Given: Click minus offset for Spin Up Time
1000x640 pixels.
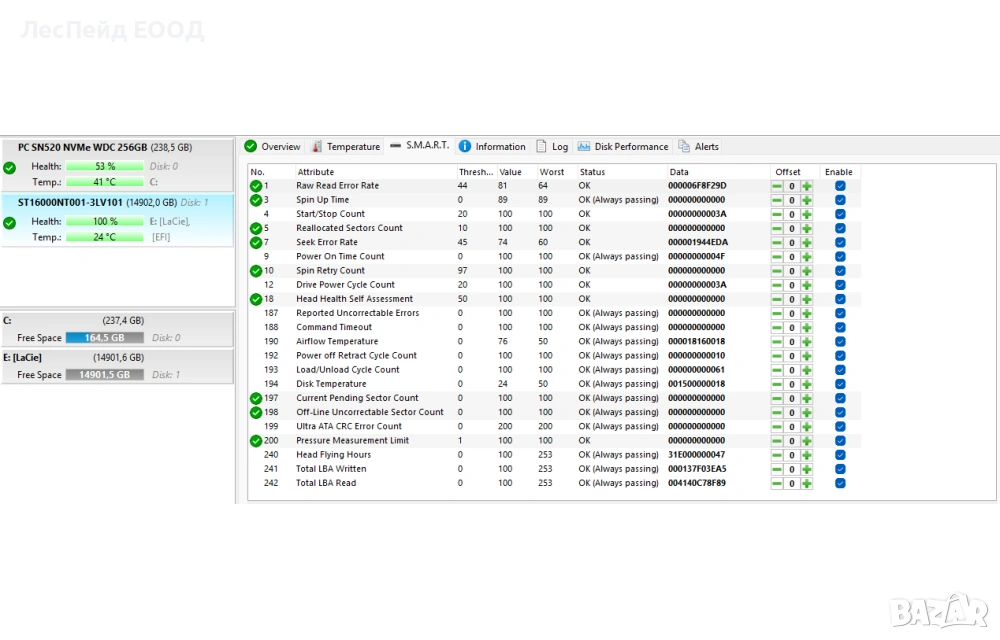Looking at the screenshot, I should (x=777, y=200).
